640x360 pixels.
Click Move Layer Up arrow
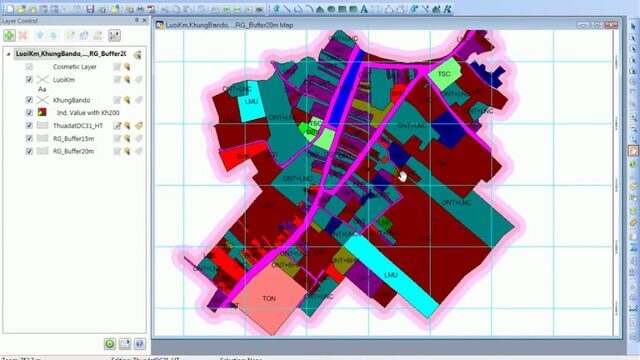[40, 36]
